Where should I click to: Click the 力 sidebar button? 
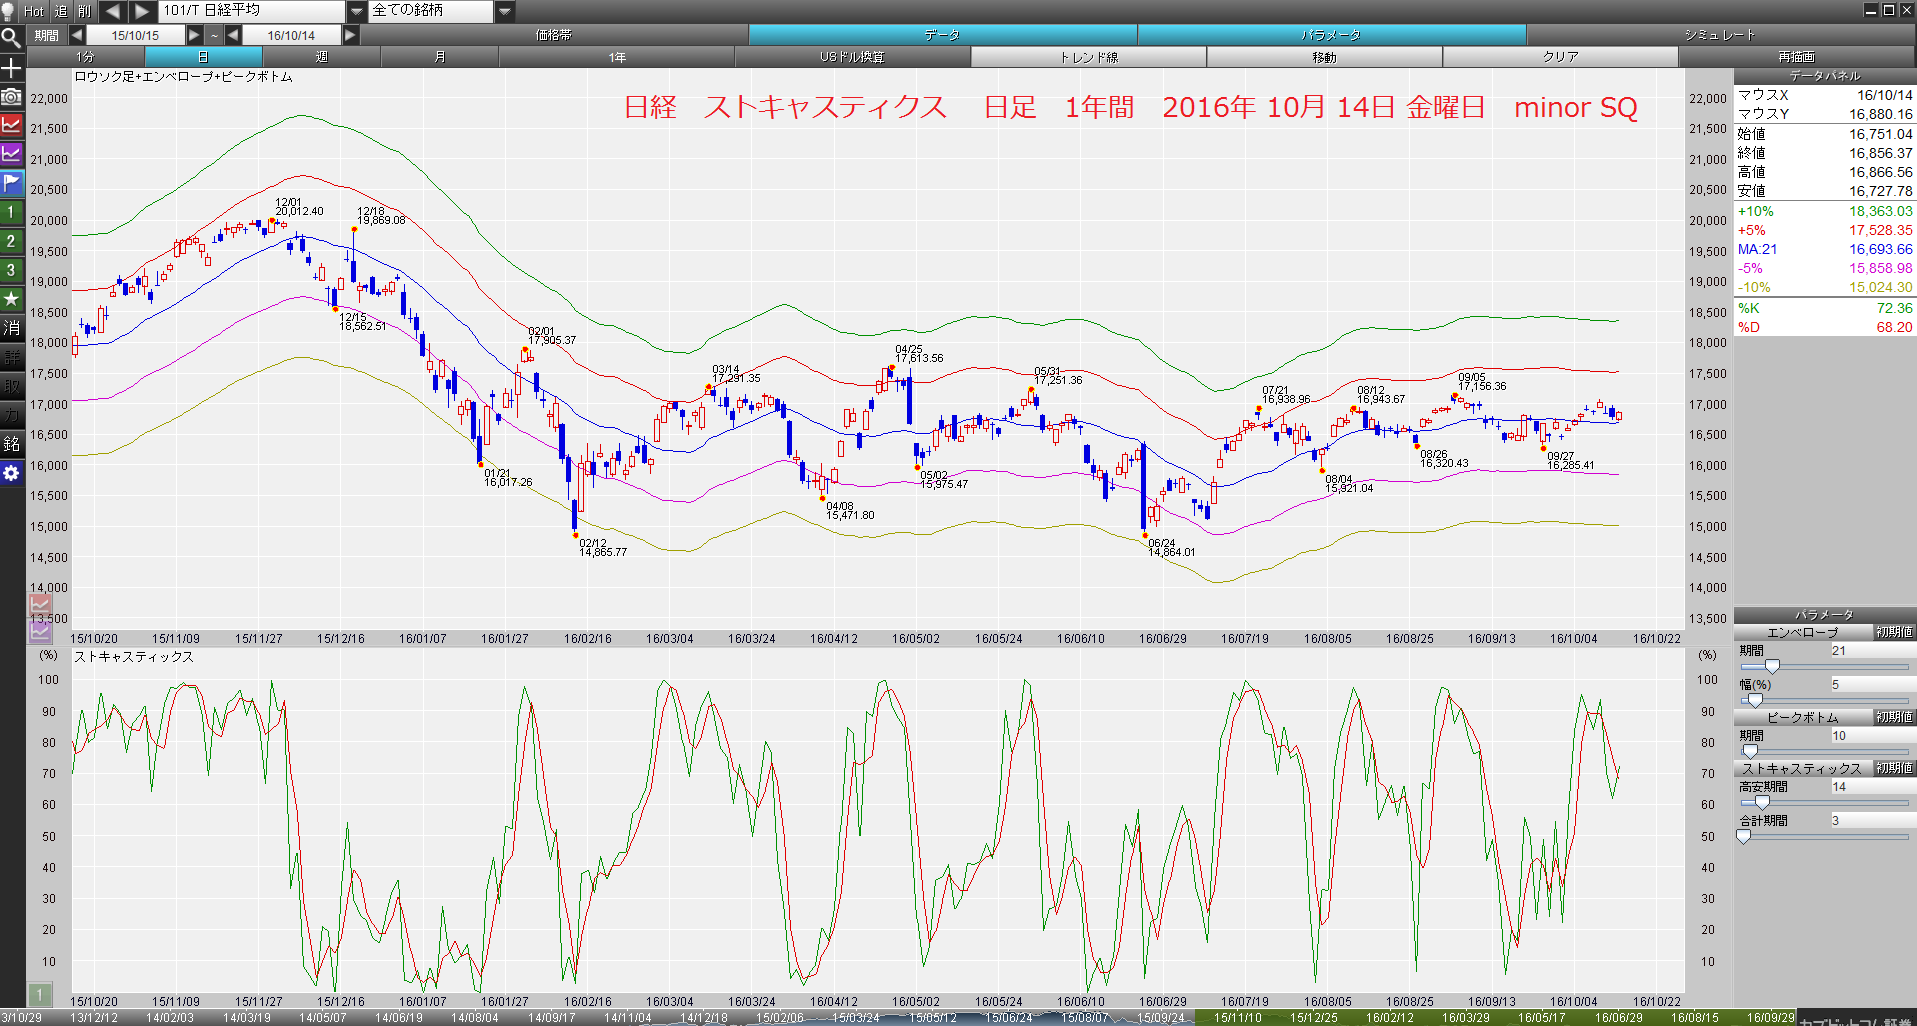(x=11, y=415)
